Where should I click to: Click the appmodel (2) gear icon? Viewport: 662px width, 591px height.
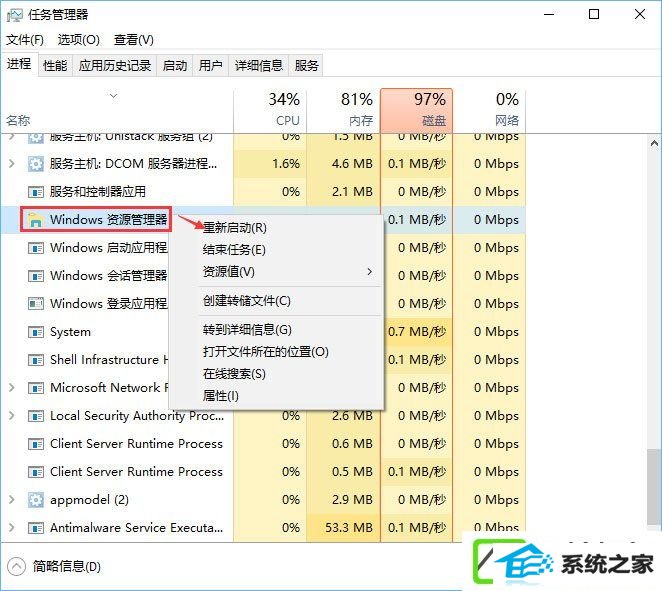(35, 500)
